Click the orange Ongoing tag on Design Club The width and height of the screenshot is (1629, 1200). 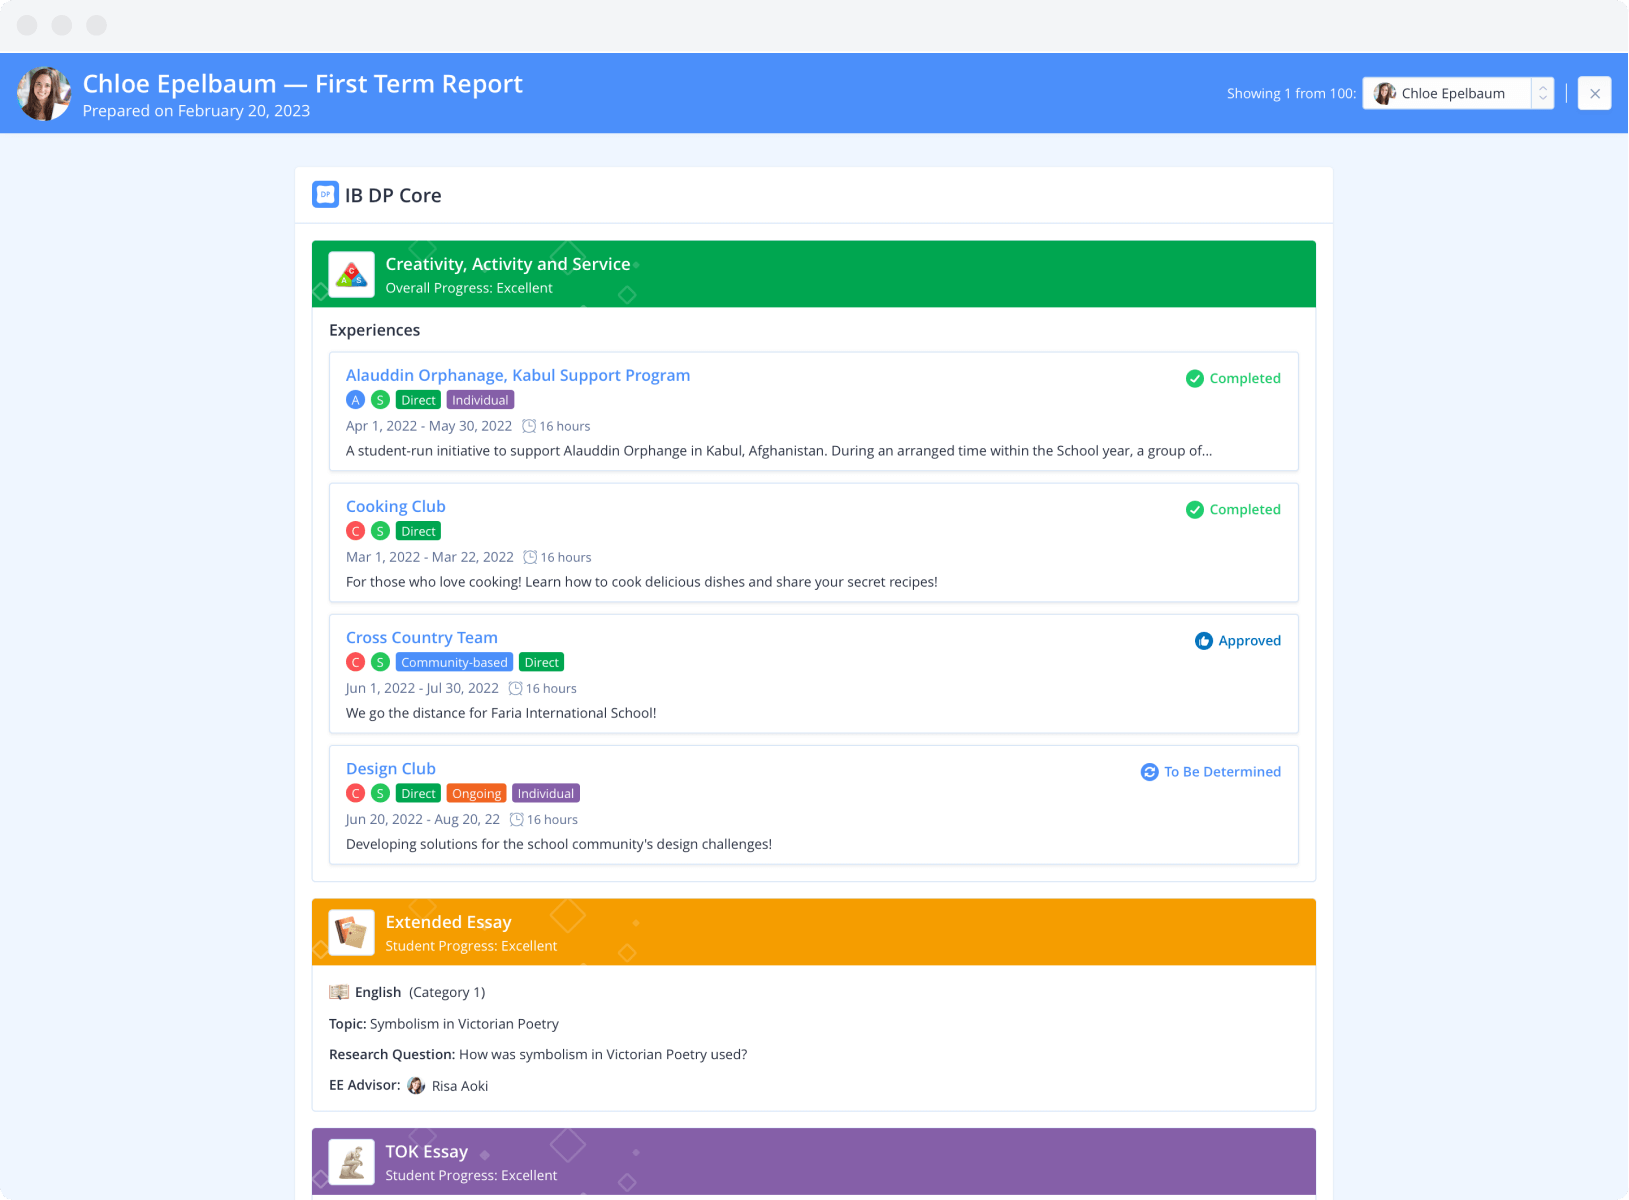pyautogui.click(x=476, y=794)
